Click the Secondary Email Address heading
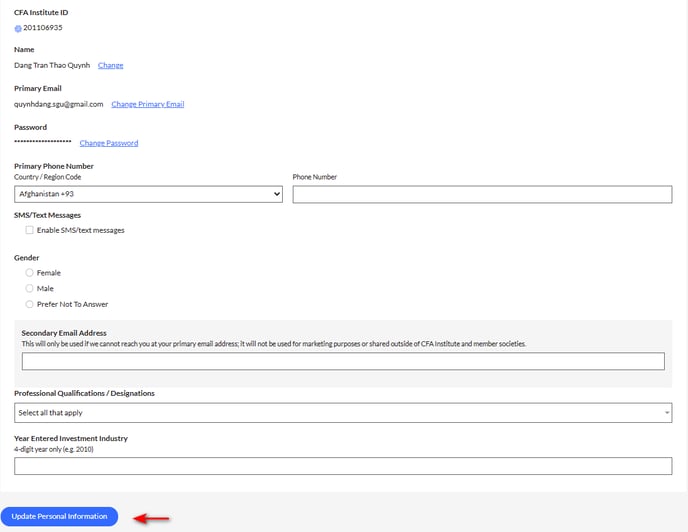 pyautogui.click(x=64, y=333)
